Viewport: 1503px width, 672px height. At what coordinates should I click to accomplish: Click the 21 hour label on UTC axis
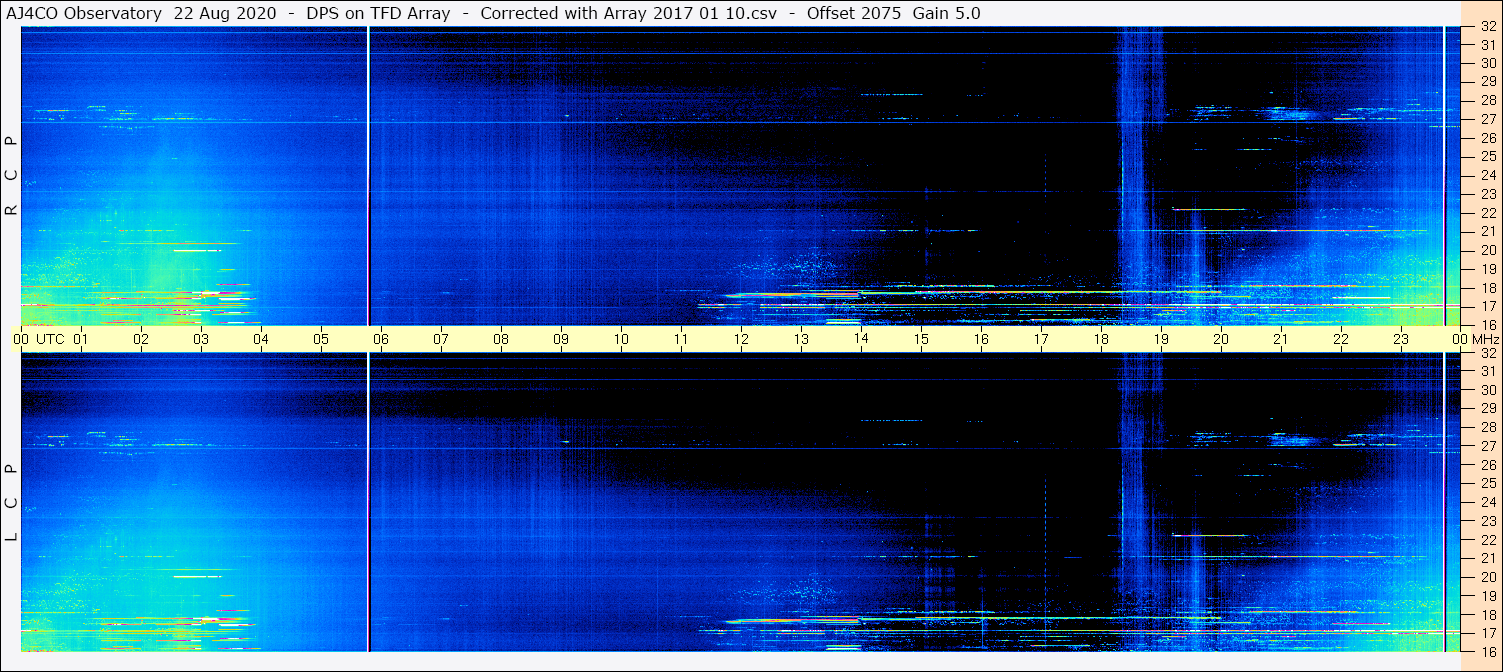(1281, 339)
